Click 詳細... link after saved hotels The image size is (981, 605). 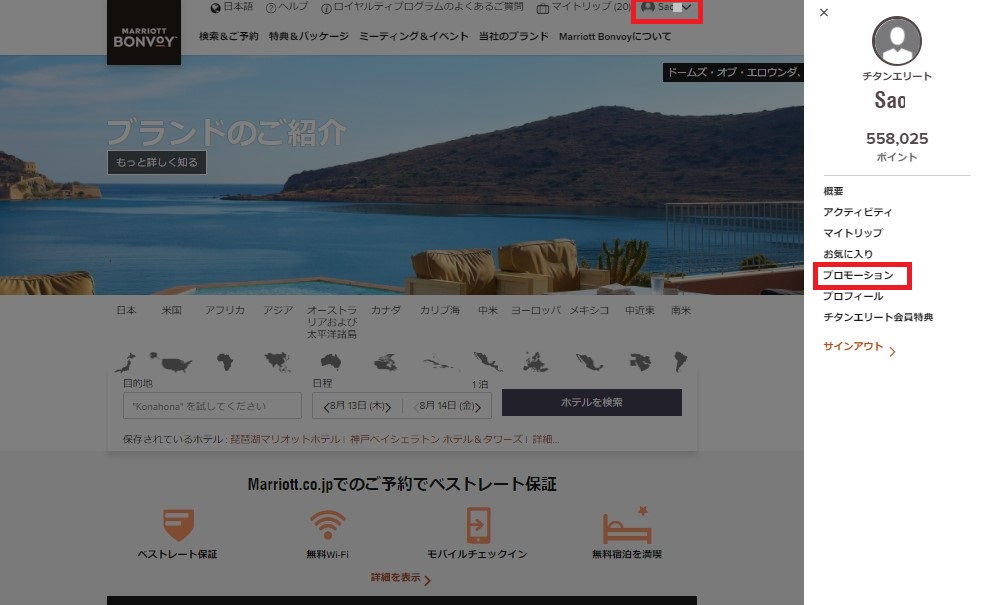tap(546, 439)
